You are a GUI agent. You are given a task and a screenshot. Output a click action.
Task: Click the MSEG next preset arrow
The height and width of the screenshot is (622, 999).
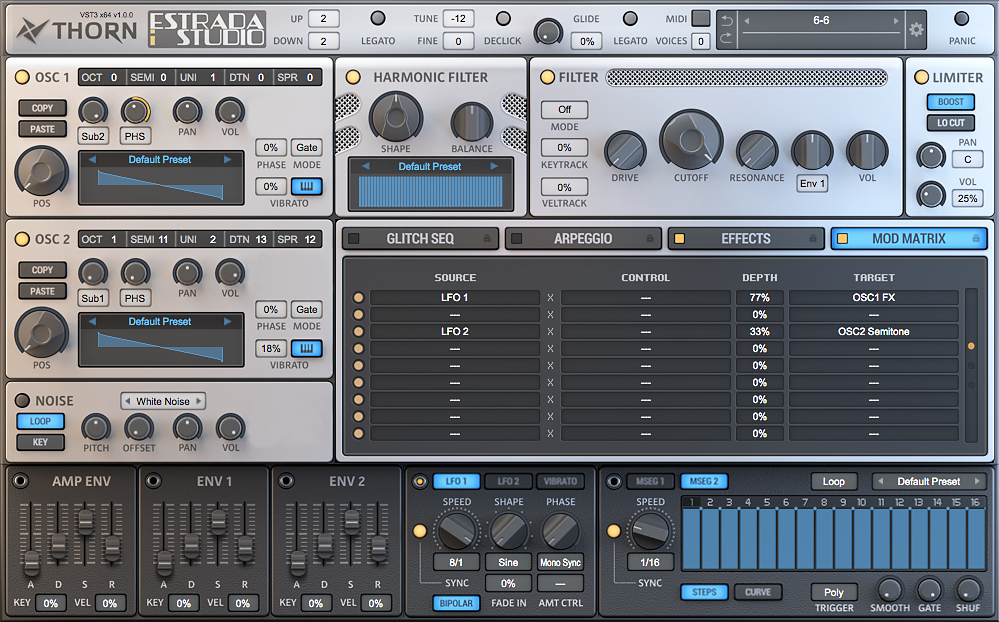click(x=977, y=481)
